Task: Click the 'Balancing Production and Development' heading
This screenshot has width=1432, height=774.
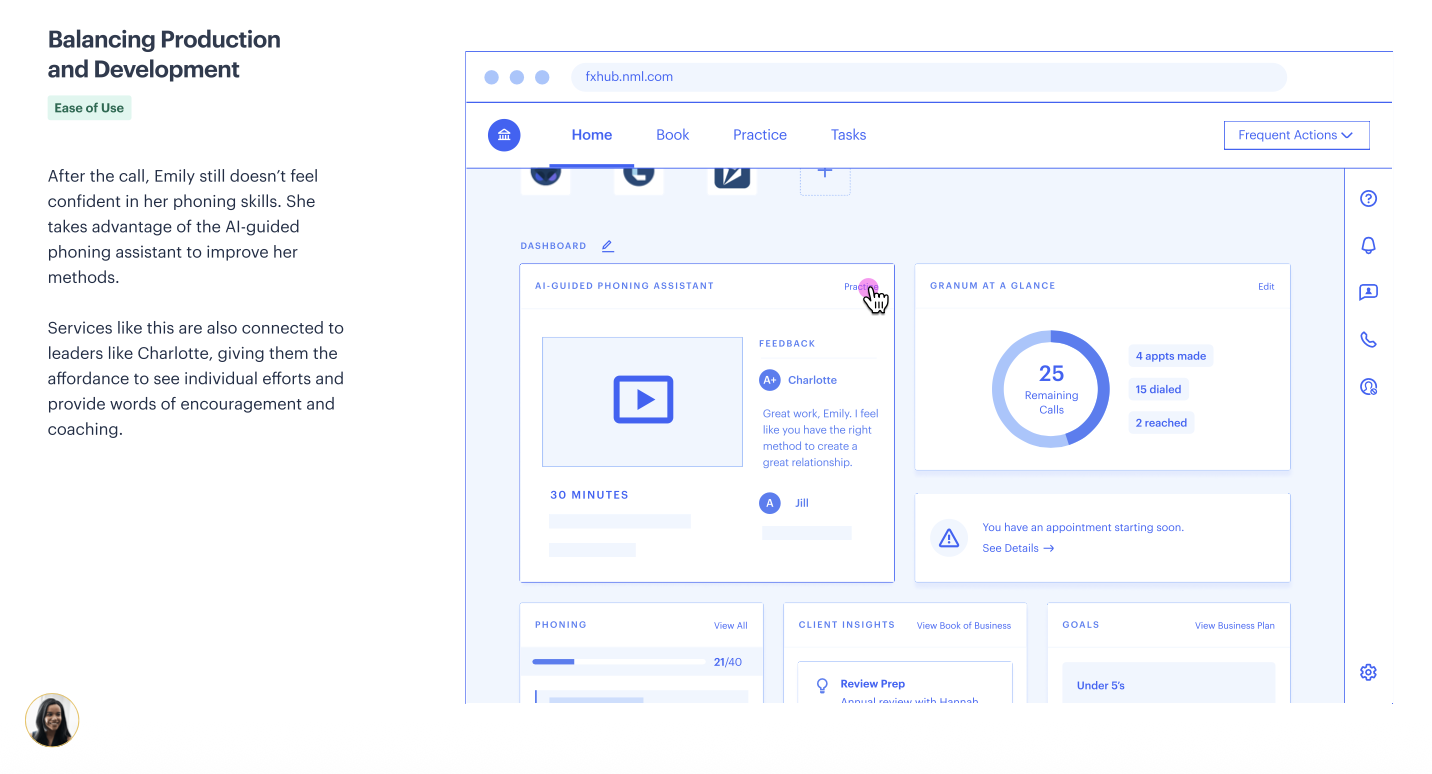Action: pyautogui.click(x=164, y=54)
